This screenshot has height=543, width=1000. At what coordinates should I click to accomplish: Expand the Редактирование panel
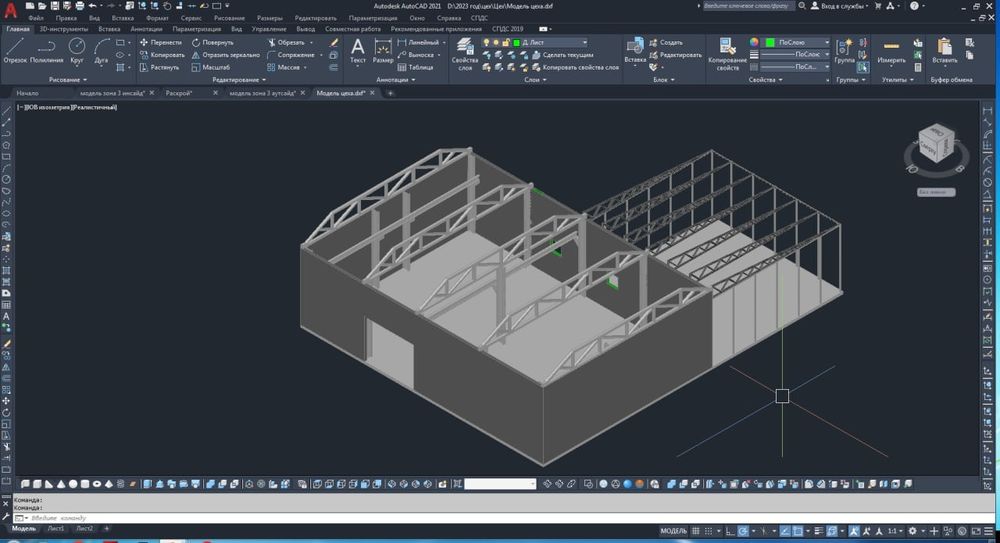237,79
